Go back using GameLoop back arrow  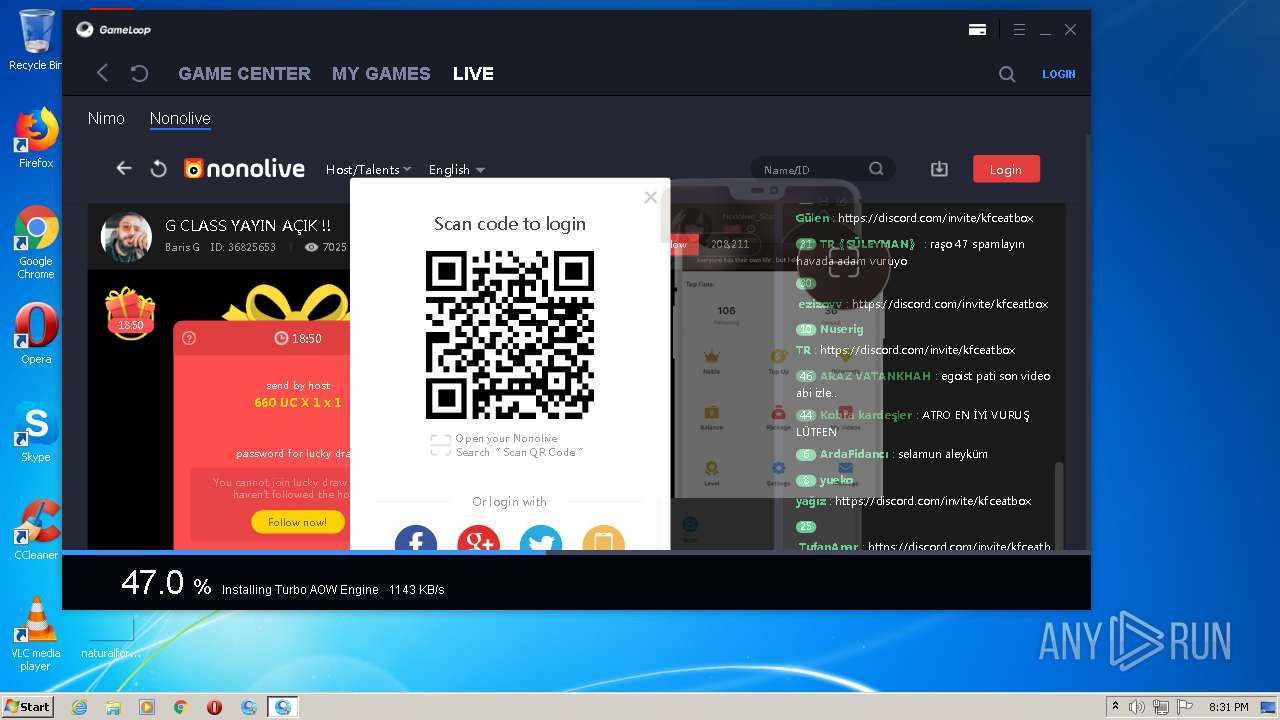tap(102, 73)
